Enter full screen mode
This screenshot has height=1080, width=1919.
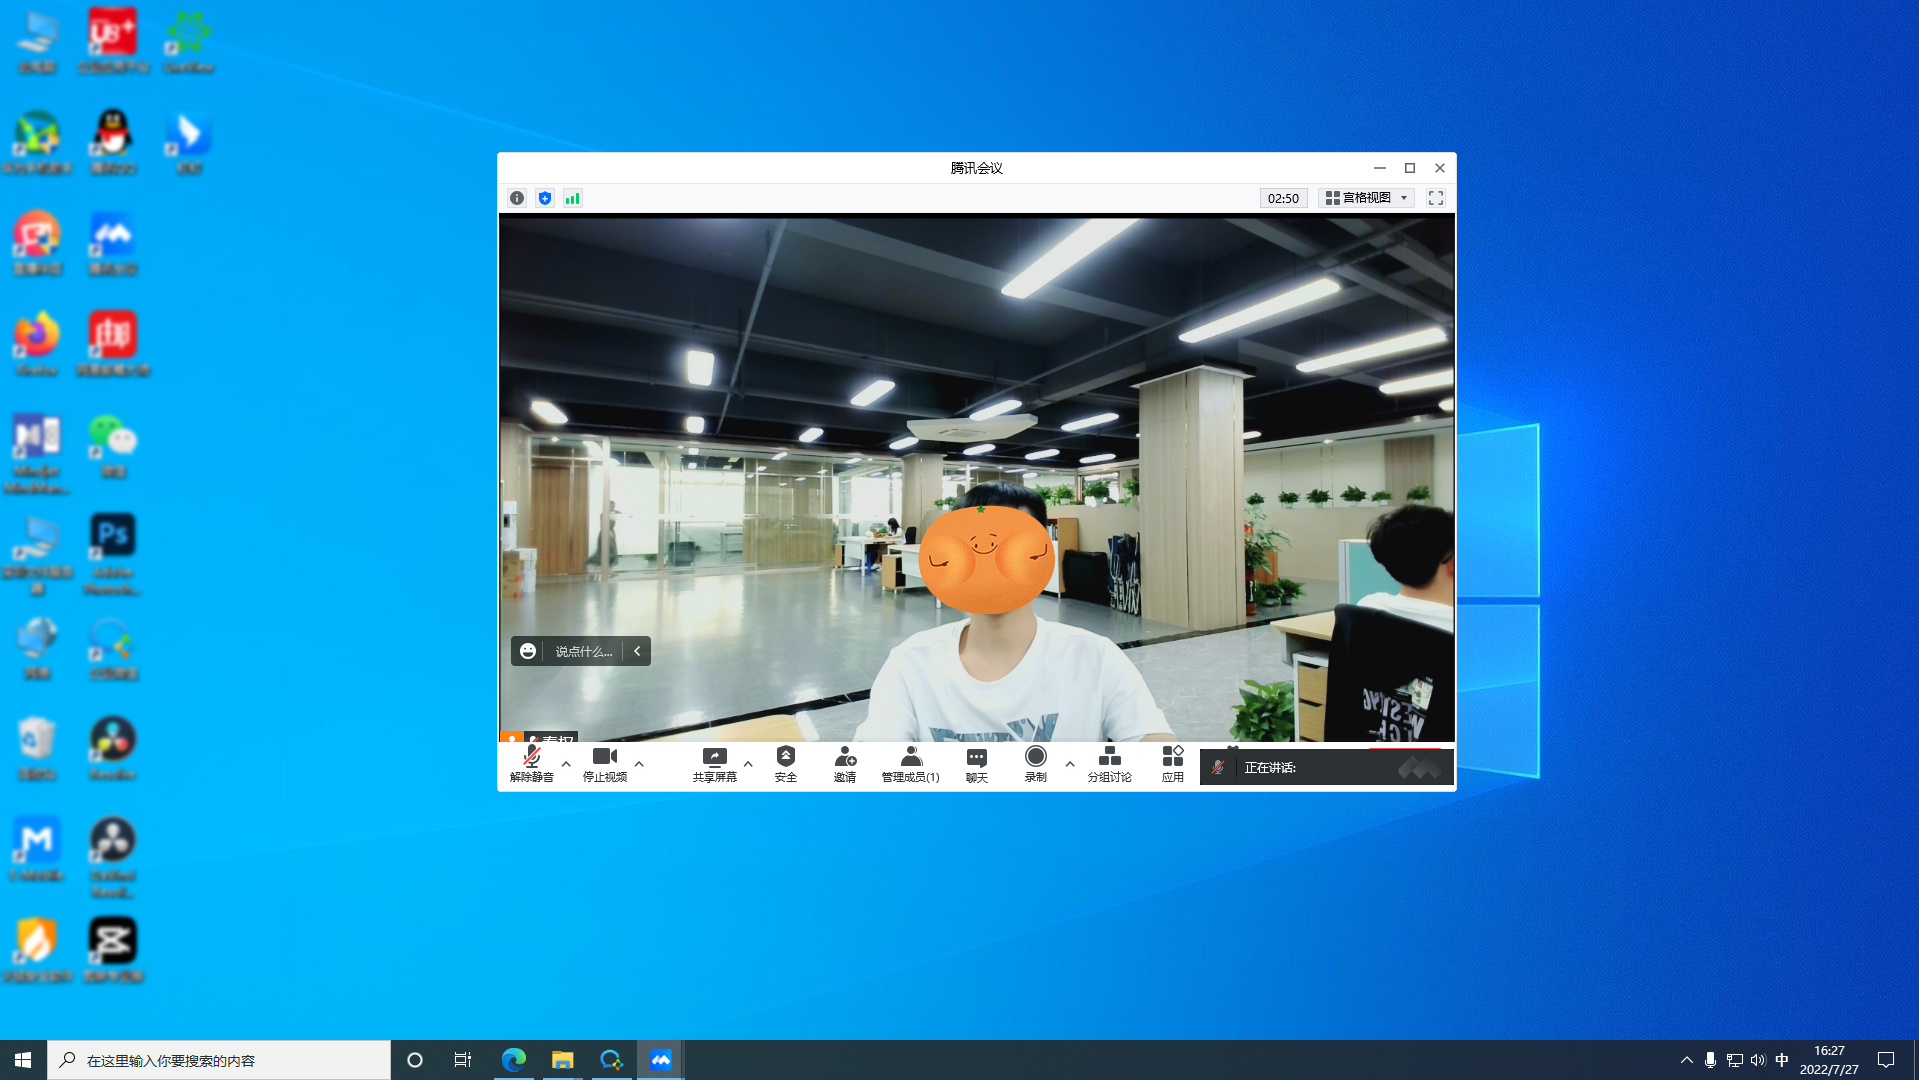pyautogui.click(x=1435, y=198)
